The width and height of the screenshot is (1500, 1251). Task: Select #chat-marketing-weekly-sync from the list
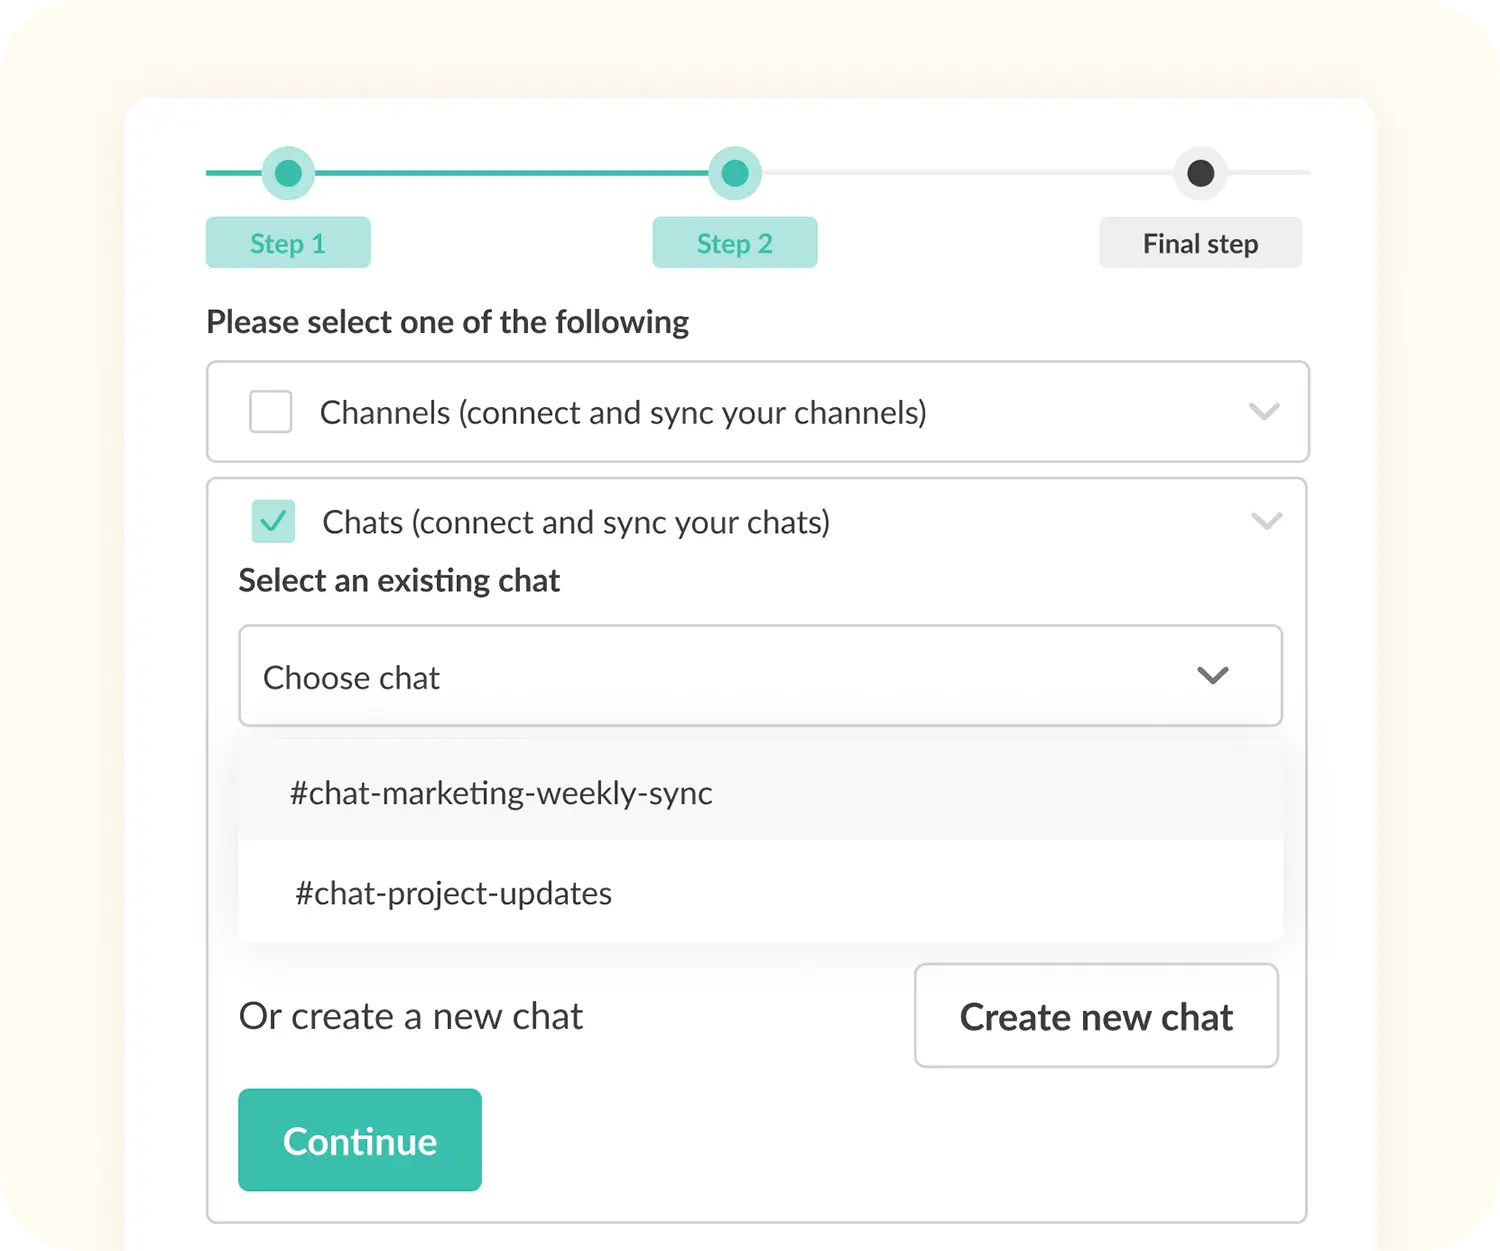coord(501,792)
